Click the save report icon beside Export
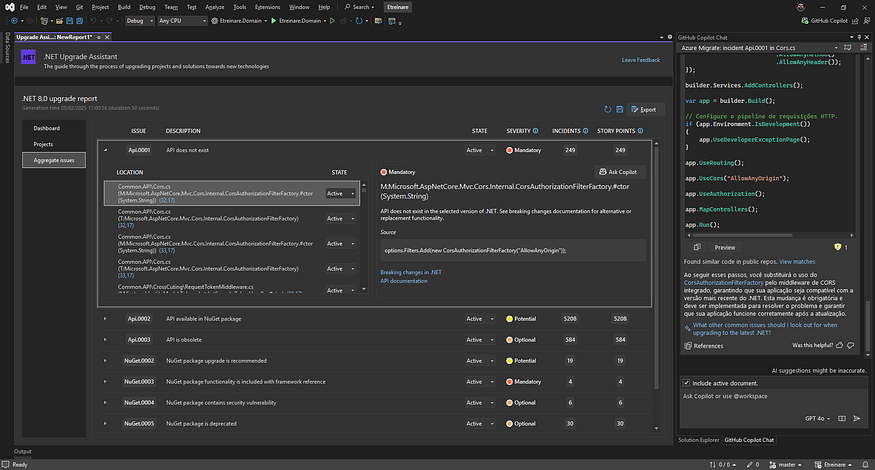 [x=620, y=109]
